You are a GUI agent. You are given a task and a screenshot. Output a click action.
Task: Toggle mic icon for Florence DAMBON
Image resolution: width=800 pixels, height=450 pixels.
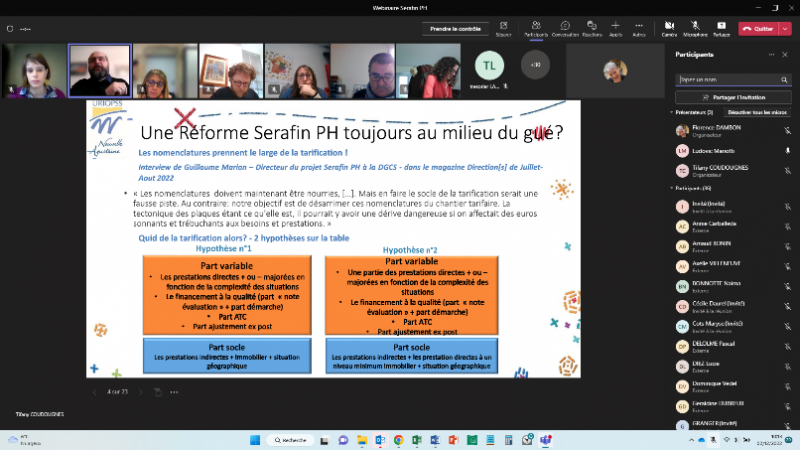click(787, 131)
